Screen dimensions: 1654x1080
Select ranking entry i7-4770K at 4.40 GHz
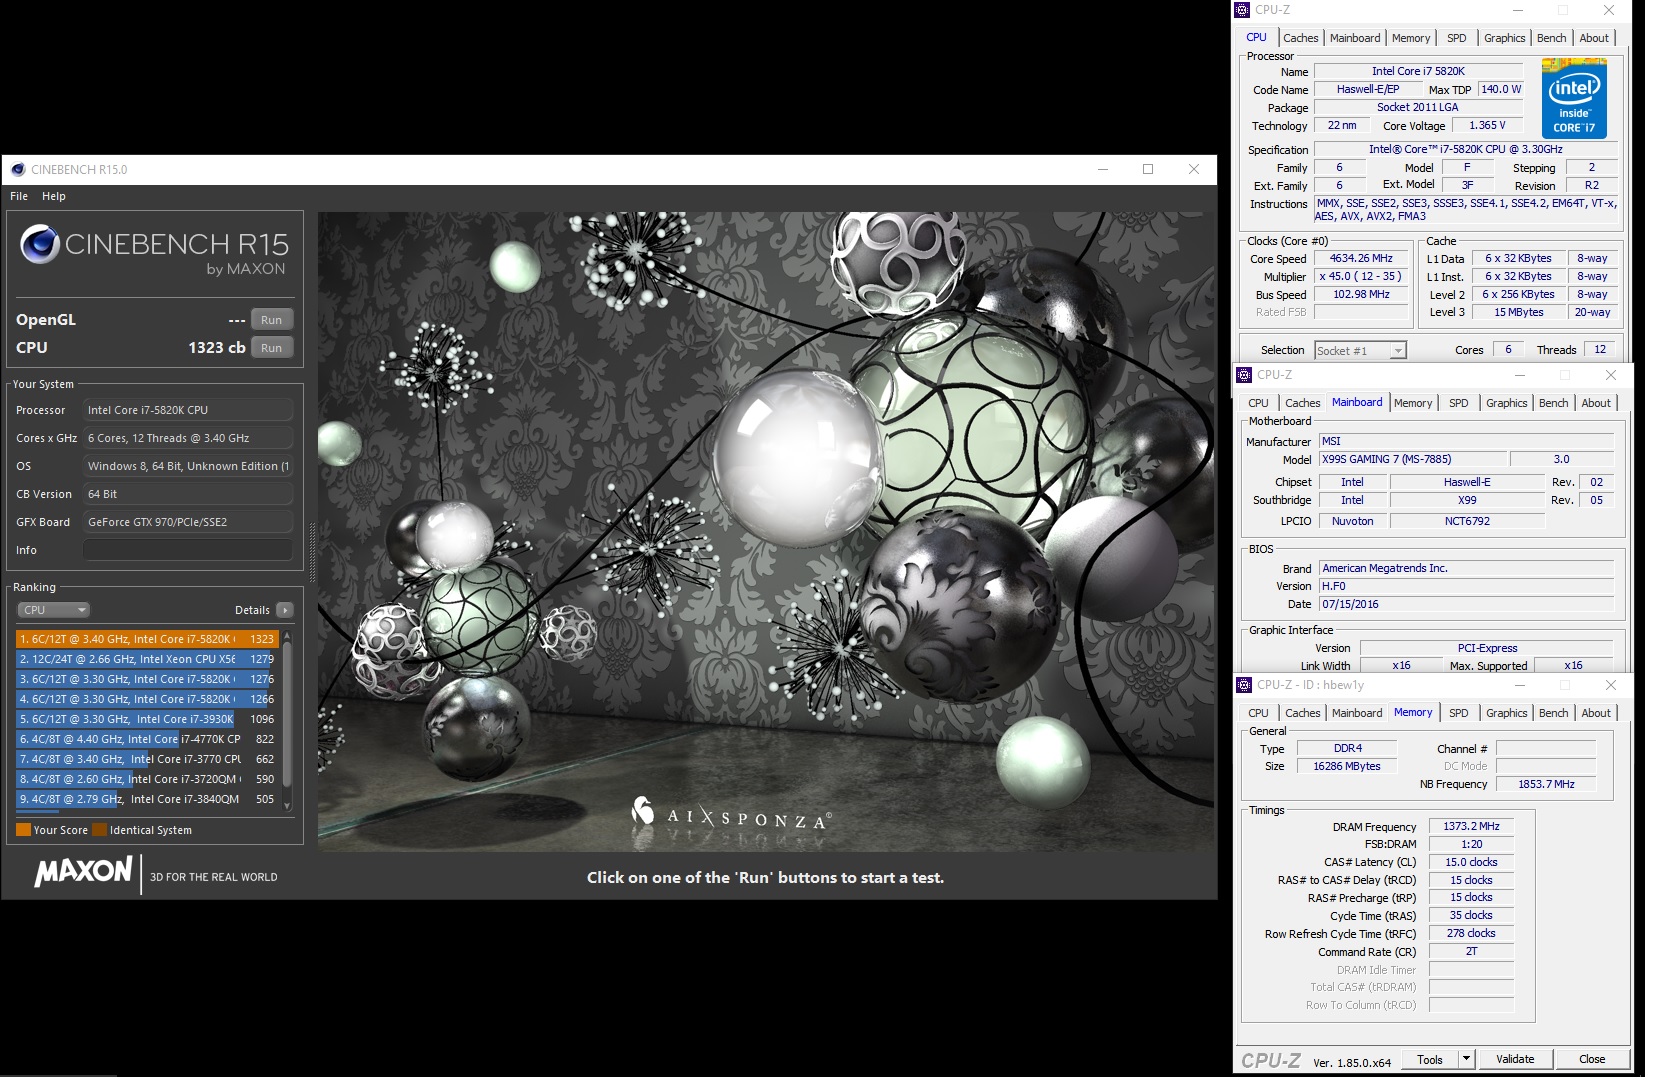(146, 739)
